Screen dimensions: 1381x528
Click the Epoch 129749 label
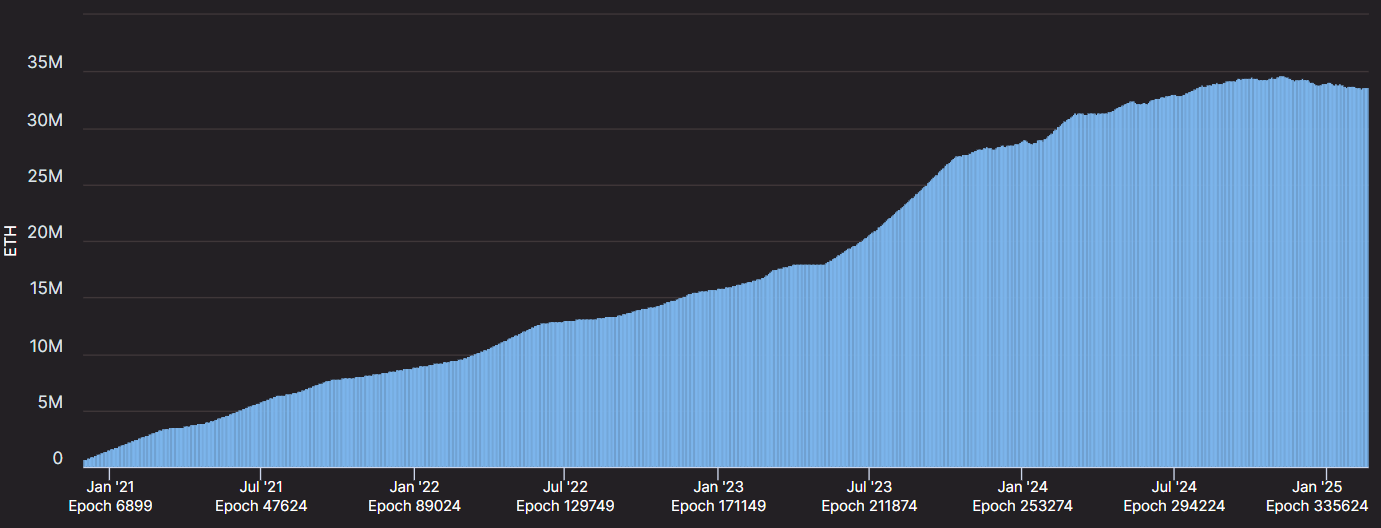tap(565, 506)
